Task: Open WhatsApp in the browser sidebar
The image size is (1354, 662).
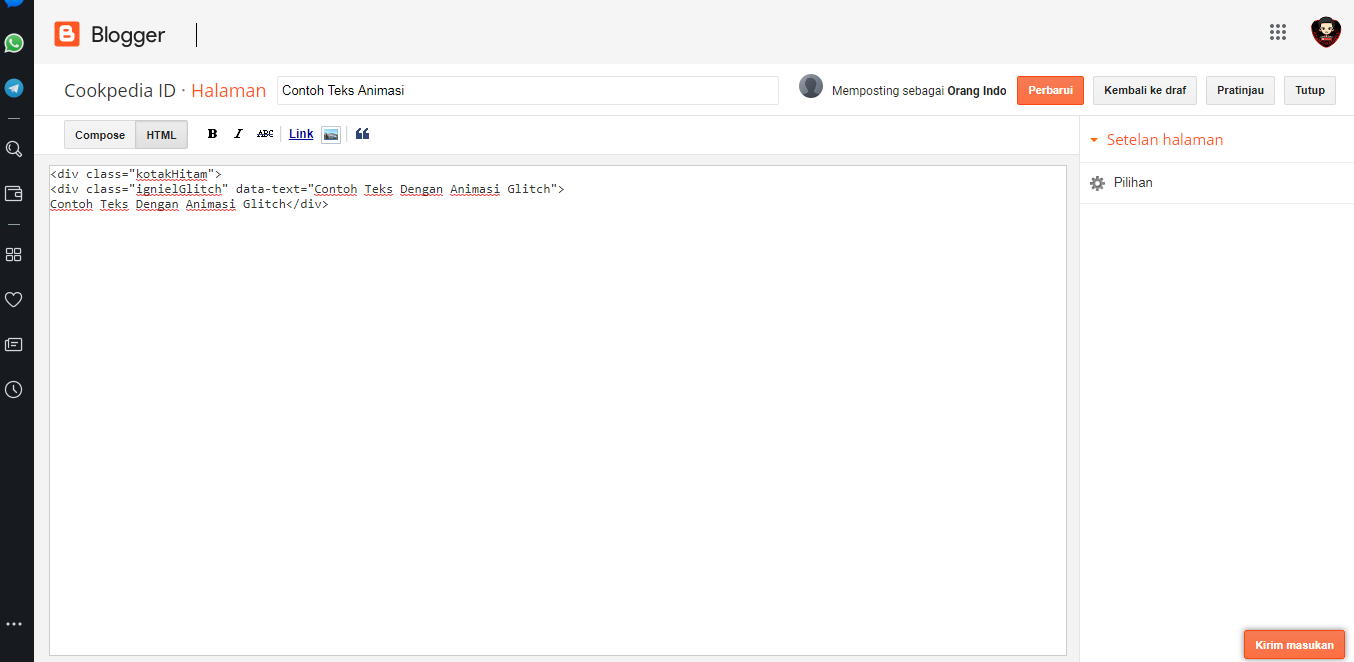Action: coord(14,43)
